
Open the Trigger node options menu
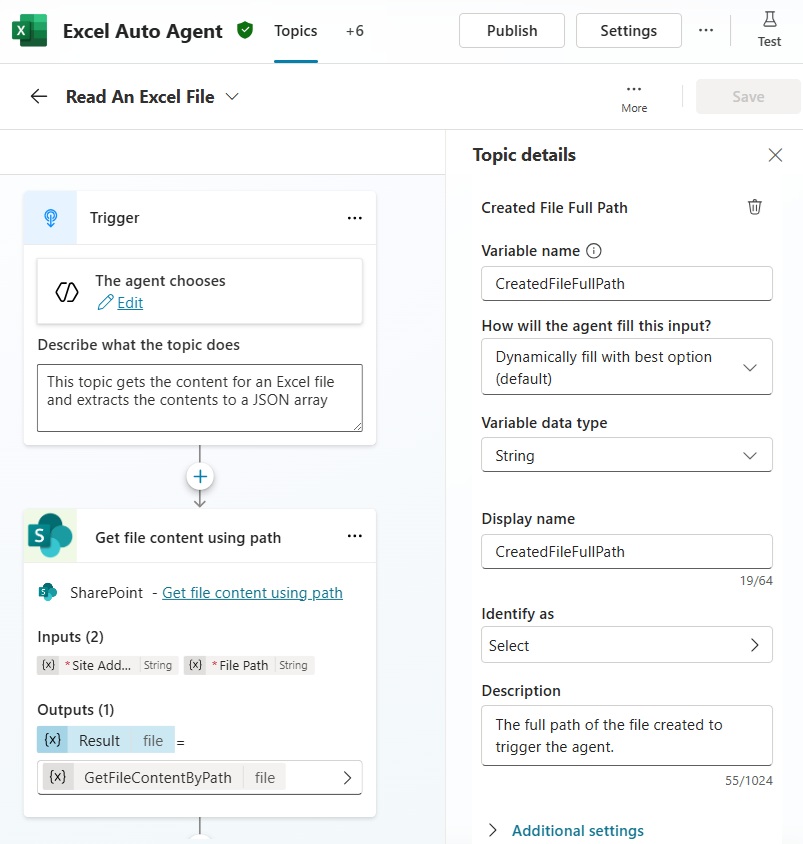coord(354,218)
